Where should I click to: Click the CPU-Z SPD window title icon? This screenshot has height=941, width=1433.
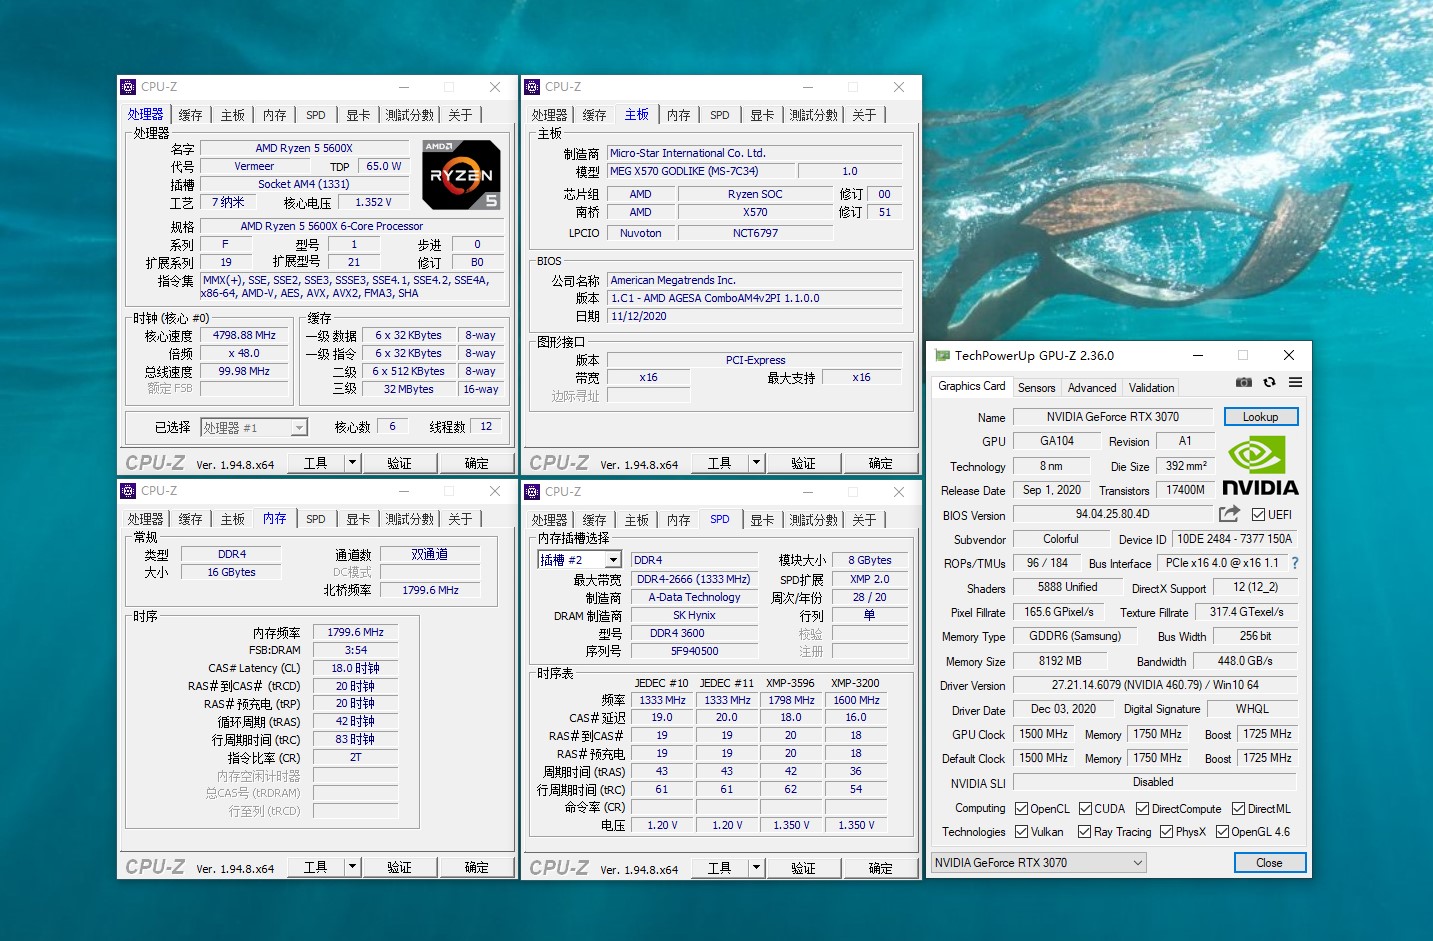tap(532, 491)
